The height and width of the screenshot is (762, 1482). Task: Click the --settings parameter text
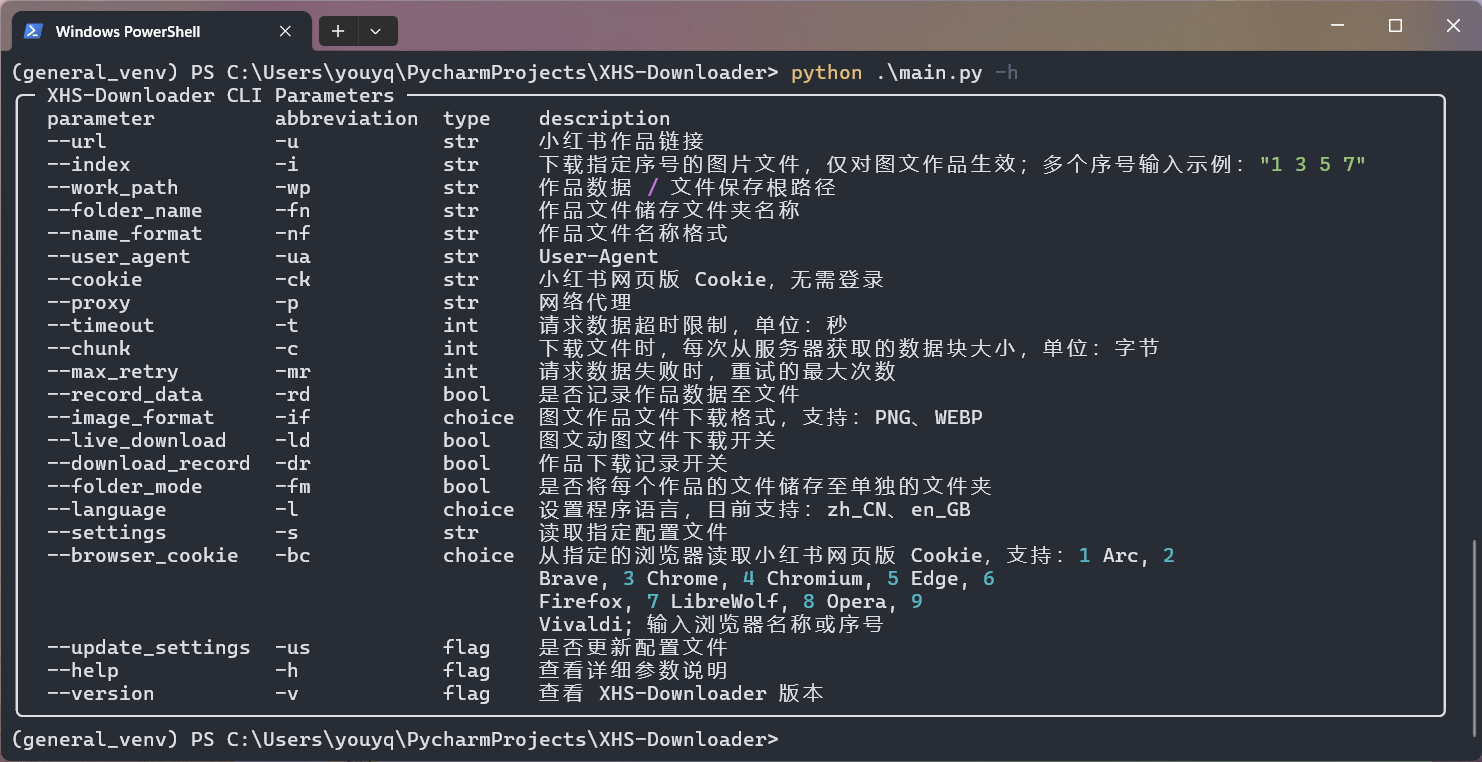(x=107, y=532)
